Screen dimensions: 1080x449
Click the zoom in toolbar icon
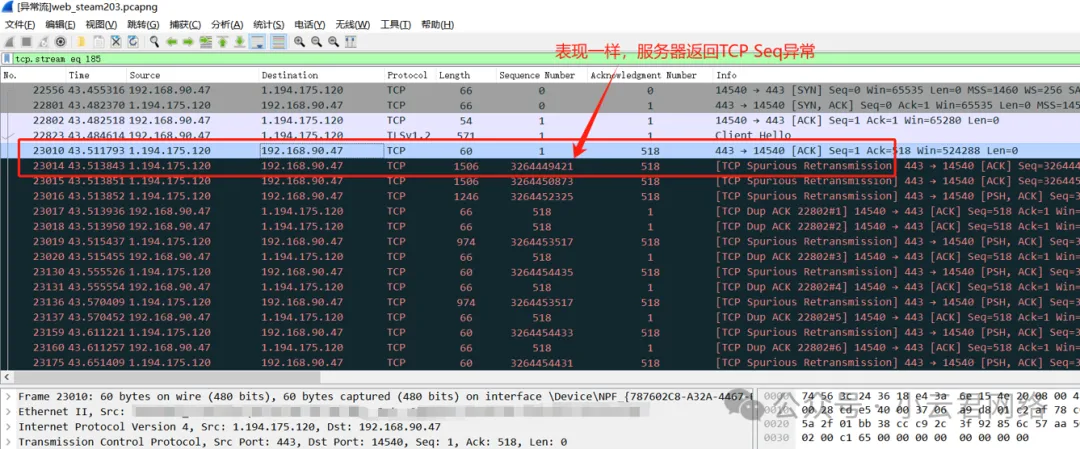299,42
